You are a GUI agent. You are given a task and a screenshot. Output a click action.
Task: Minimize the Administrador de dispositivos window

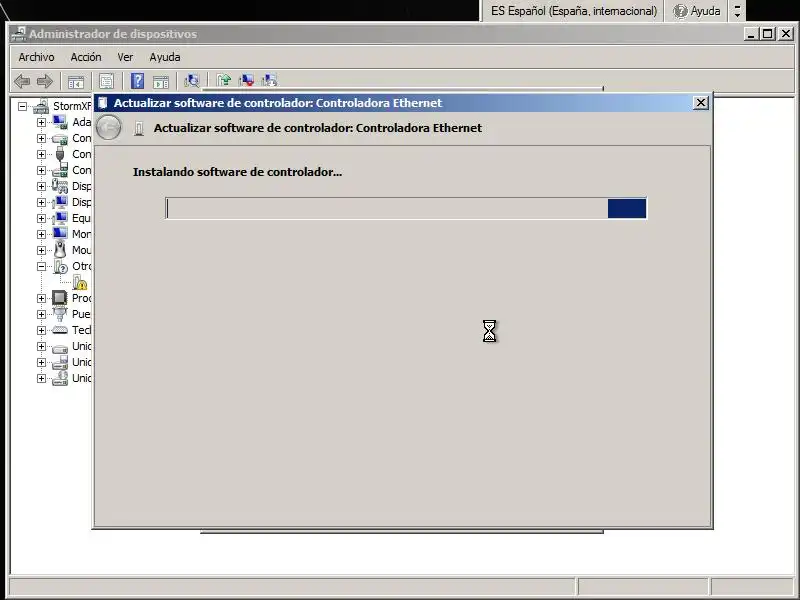(751, 34)
